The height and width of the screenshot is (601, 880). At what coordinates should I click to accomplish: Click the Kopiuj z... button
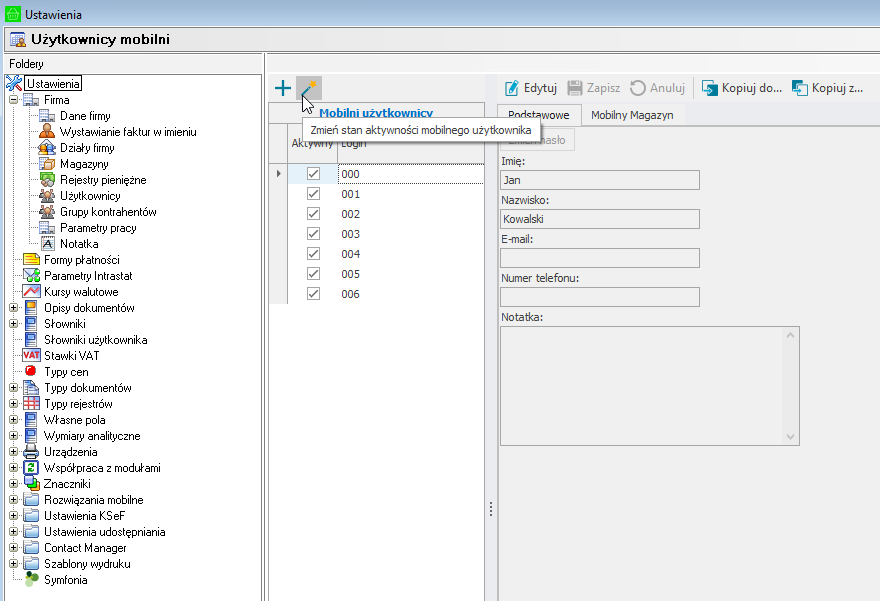point(827,88)
